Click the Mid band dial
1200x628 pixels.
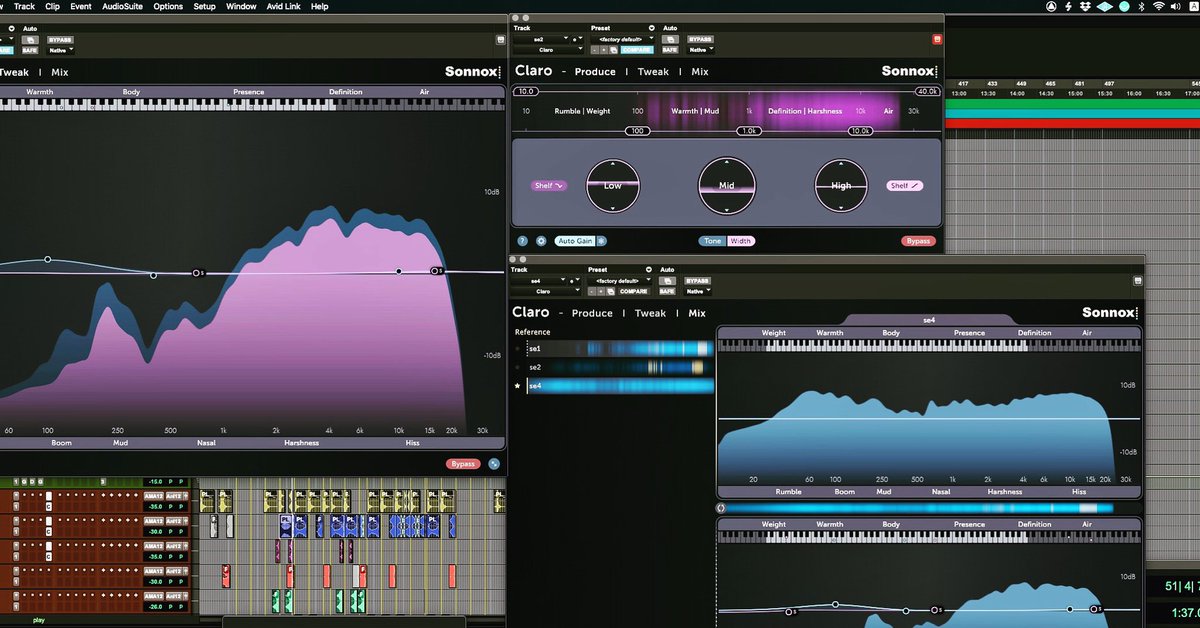coord(727,185)
